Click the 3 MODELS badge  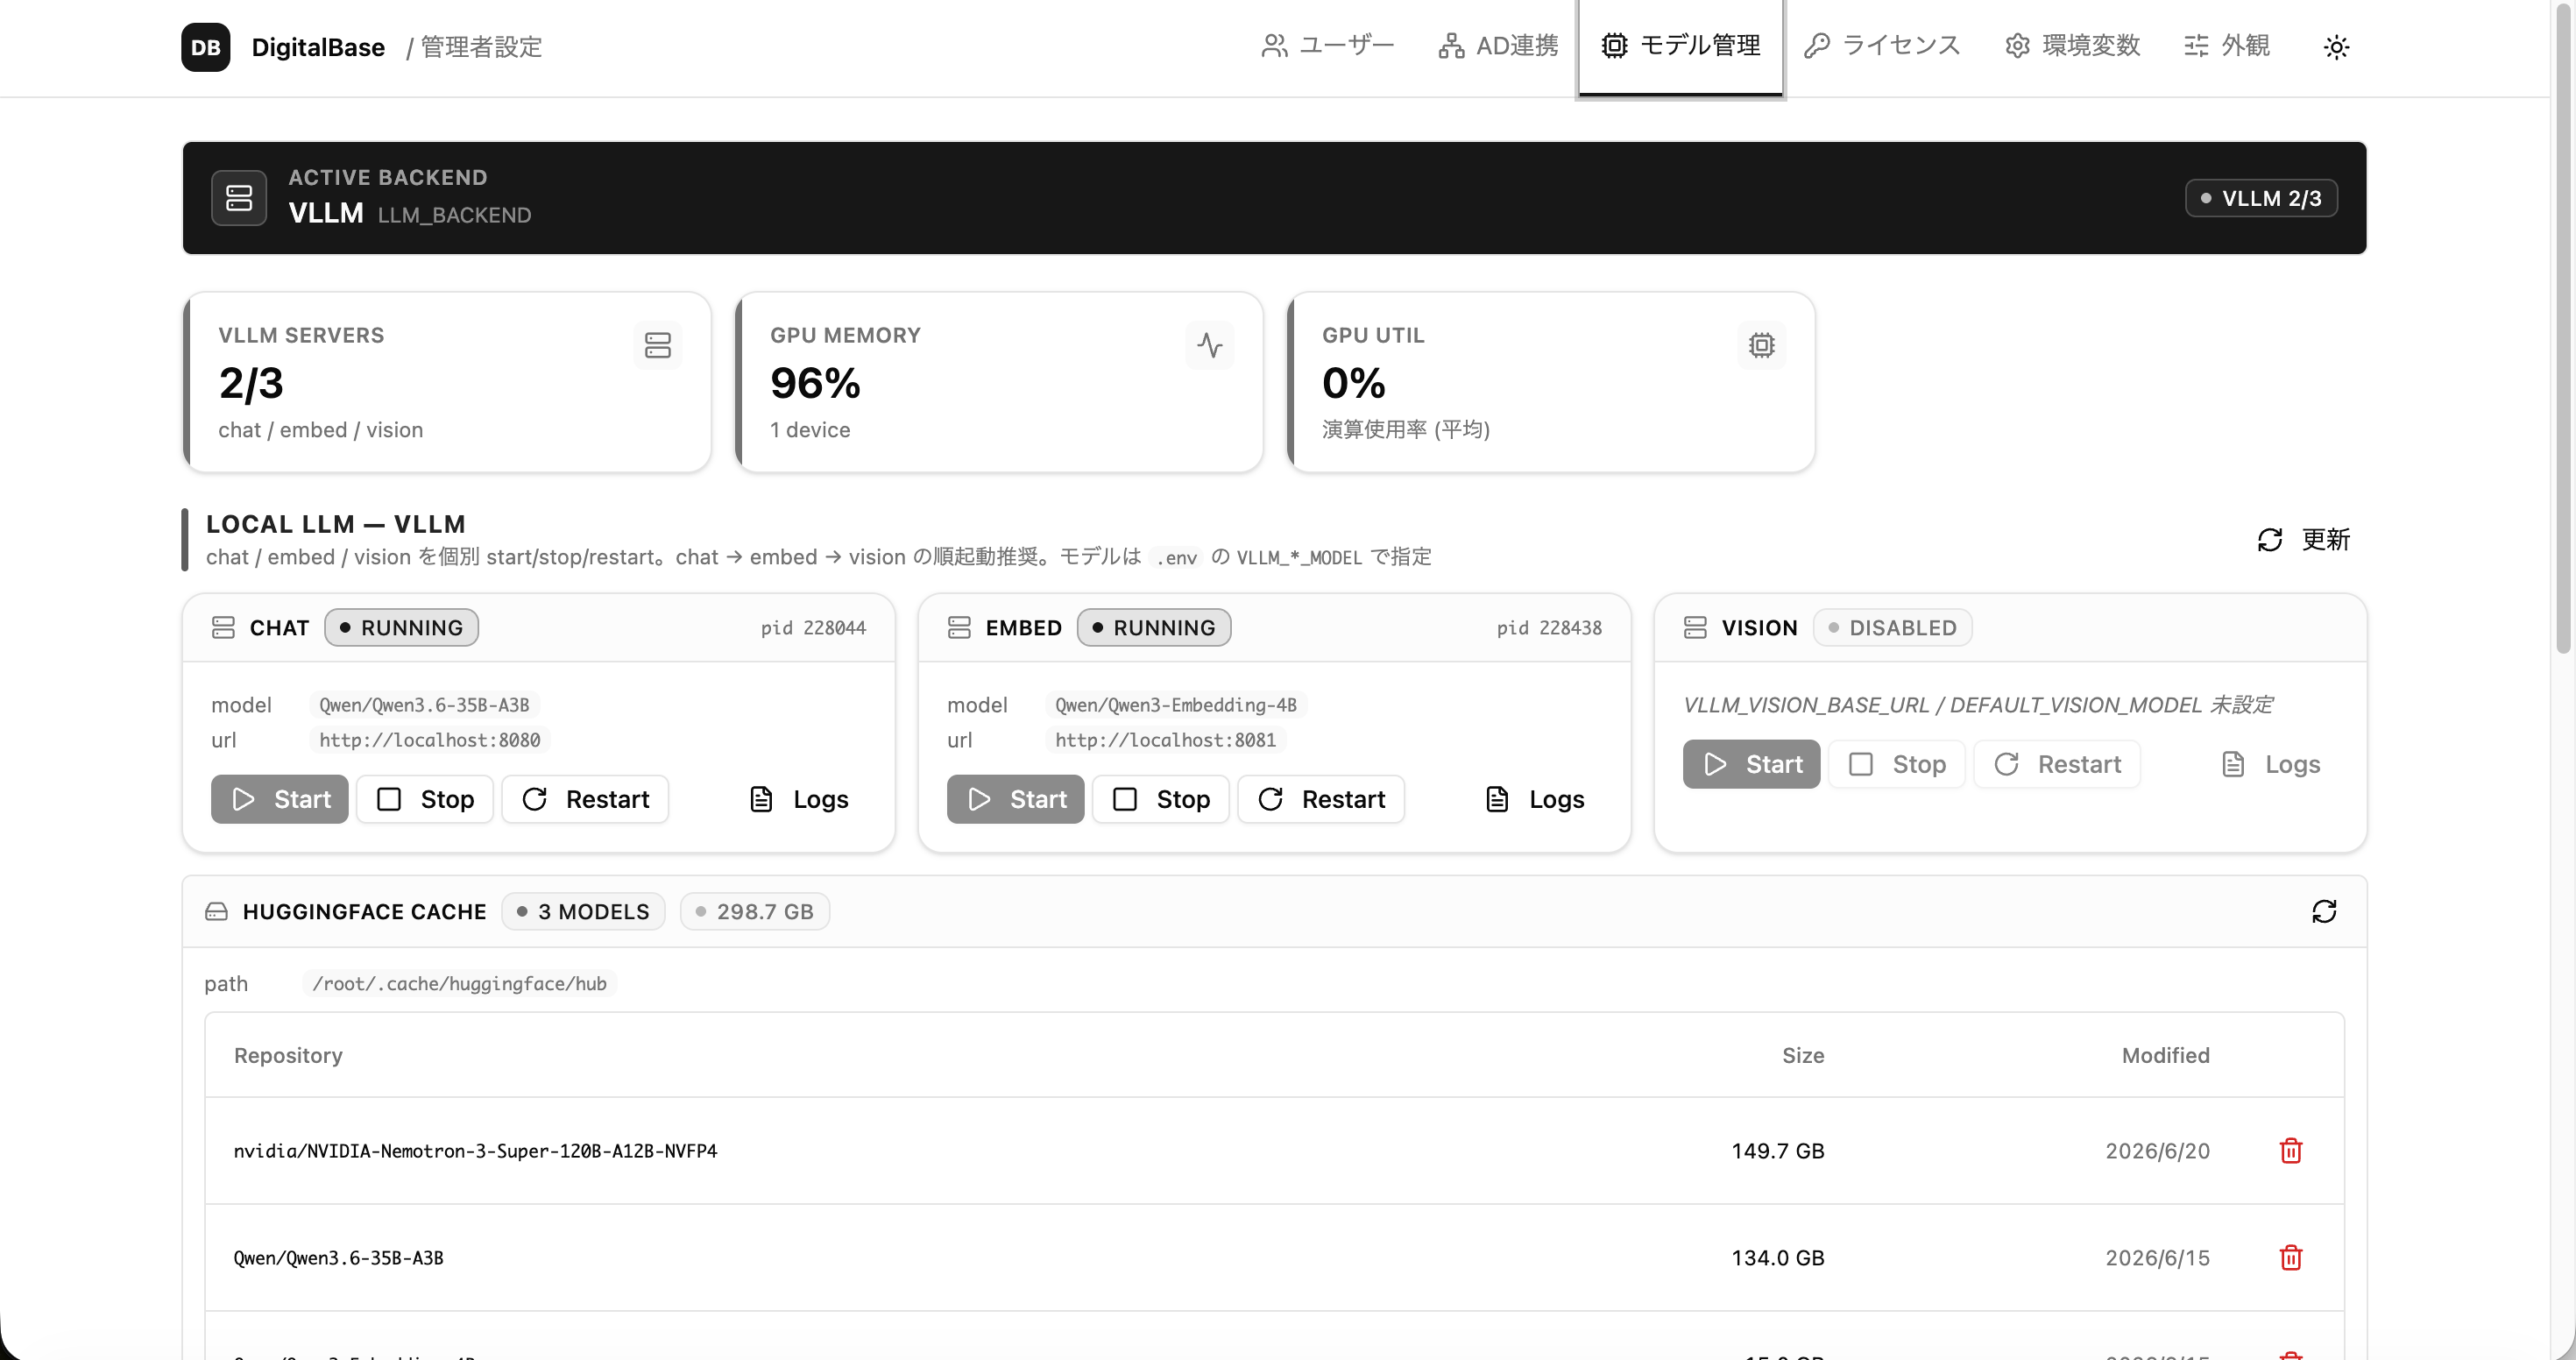pyautogui.click(x=583, y=911)
